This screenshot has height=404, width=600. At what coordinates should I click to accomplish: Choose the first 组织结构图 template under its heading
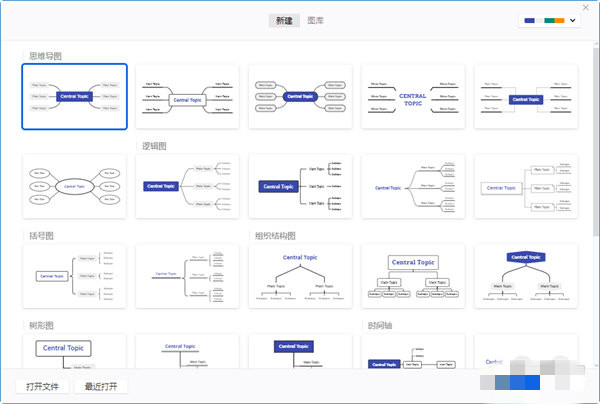(x=300, y=275)
